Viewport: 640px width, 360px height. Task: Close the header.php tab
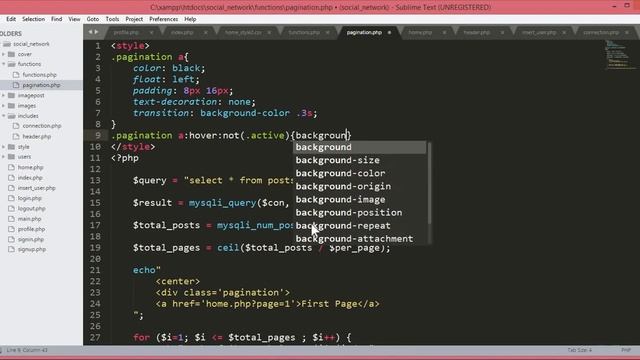502,33
